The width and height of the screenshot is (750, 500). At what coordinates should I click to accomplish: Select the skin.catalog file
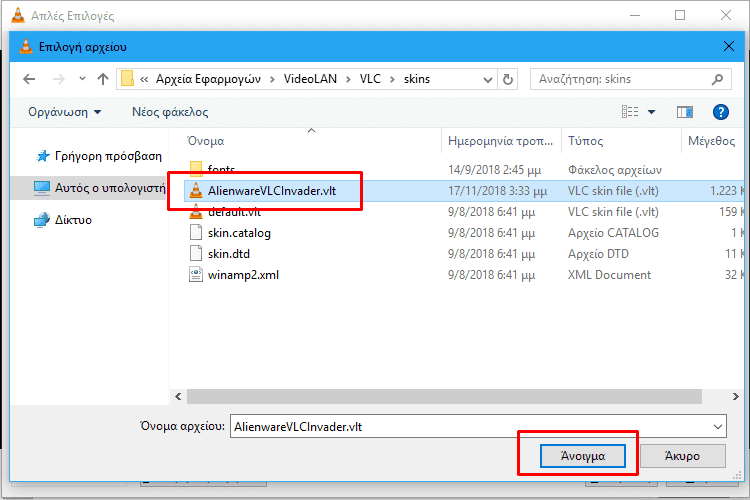(x=239, y=233)
